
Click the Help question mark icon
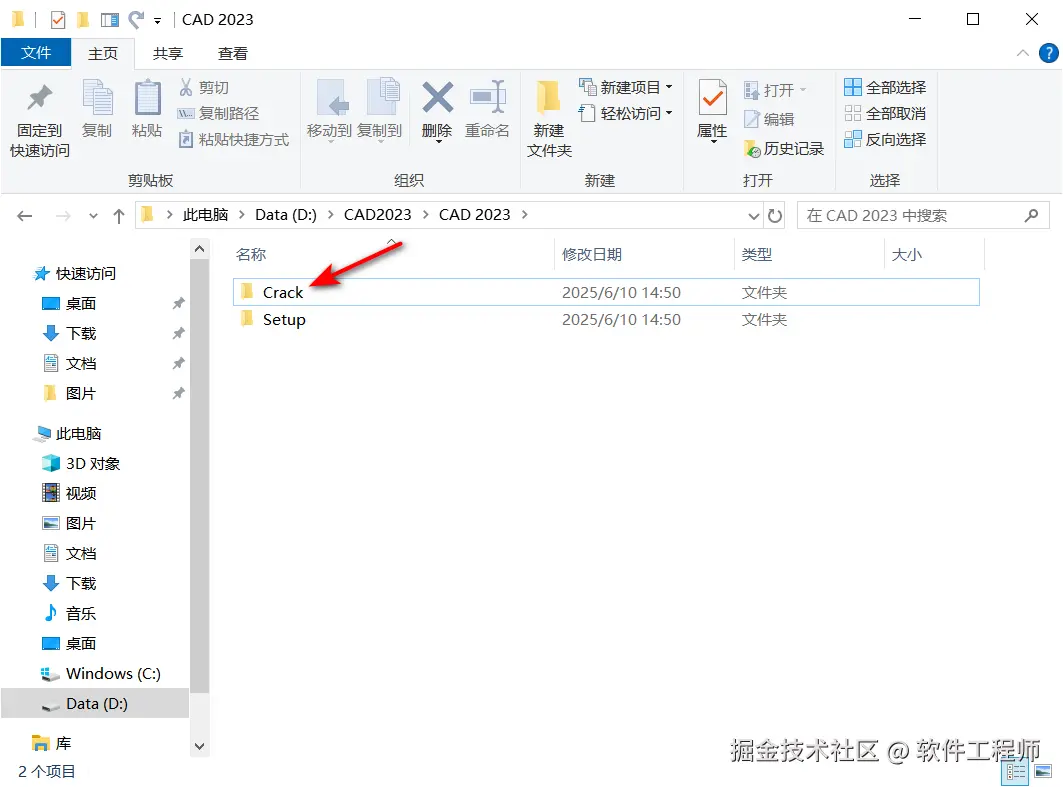[x=1048, y=53]
